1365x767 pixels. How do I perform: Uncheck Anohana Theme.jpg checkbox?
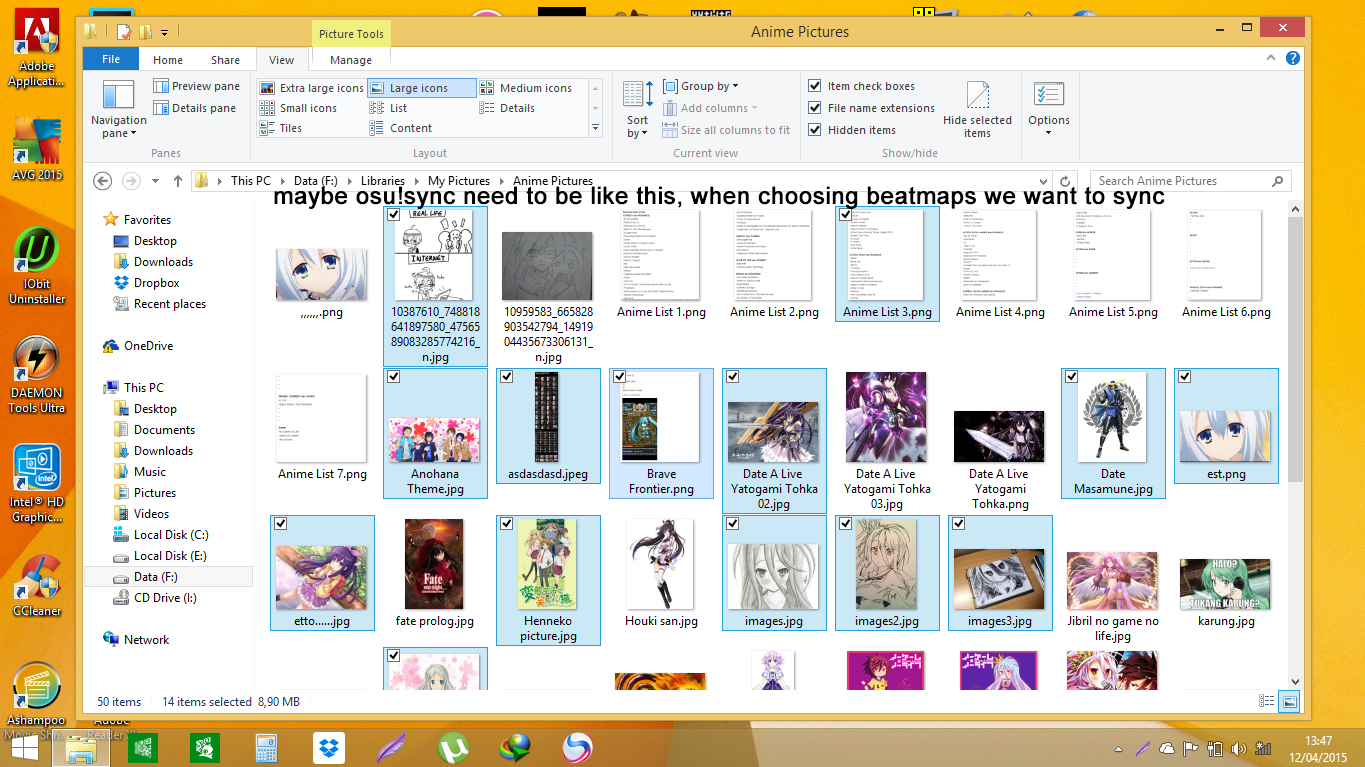[x=394, y=377]
